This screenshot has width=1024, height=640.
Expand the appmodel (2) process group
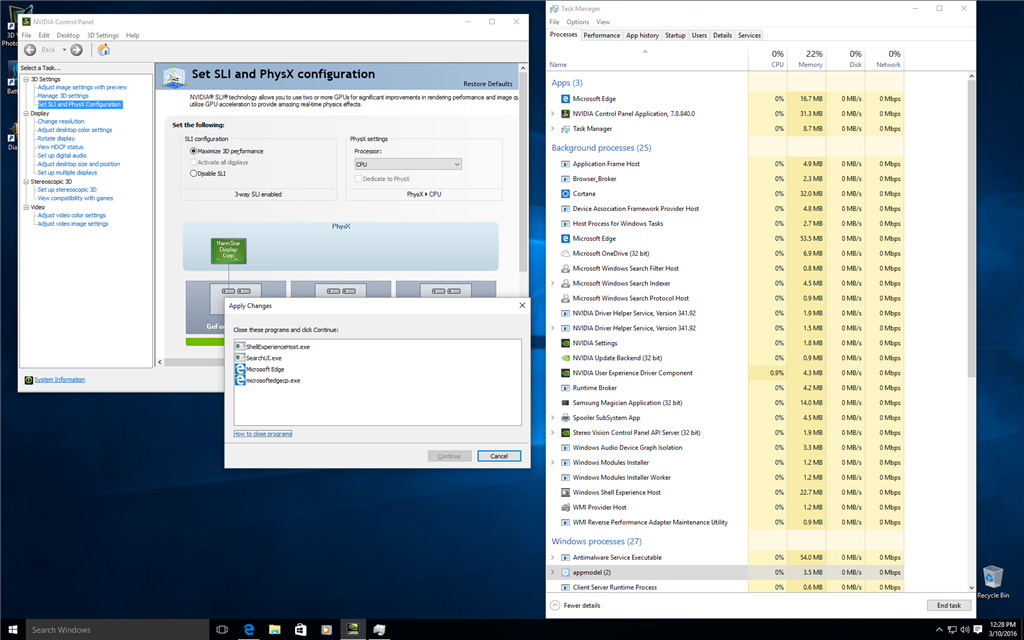click(x=552, y=573)
